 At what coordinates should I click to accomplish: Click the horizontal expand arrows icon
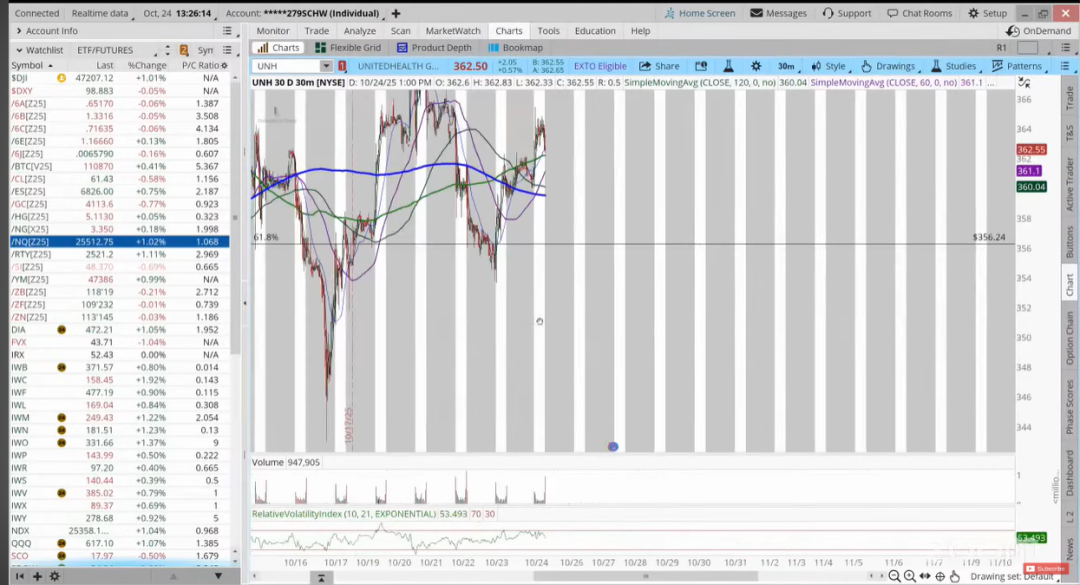pyautogui.click(x=925, y=576)
